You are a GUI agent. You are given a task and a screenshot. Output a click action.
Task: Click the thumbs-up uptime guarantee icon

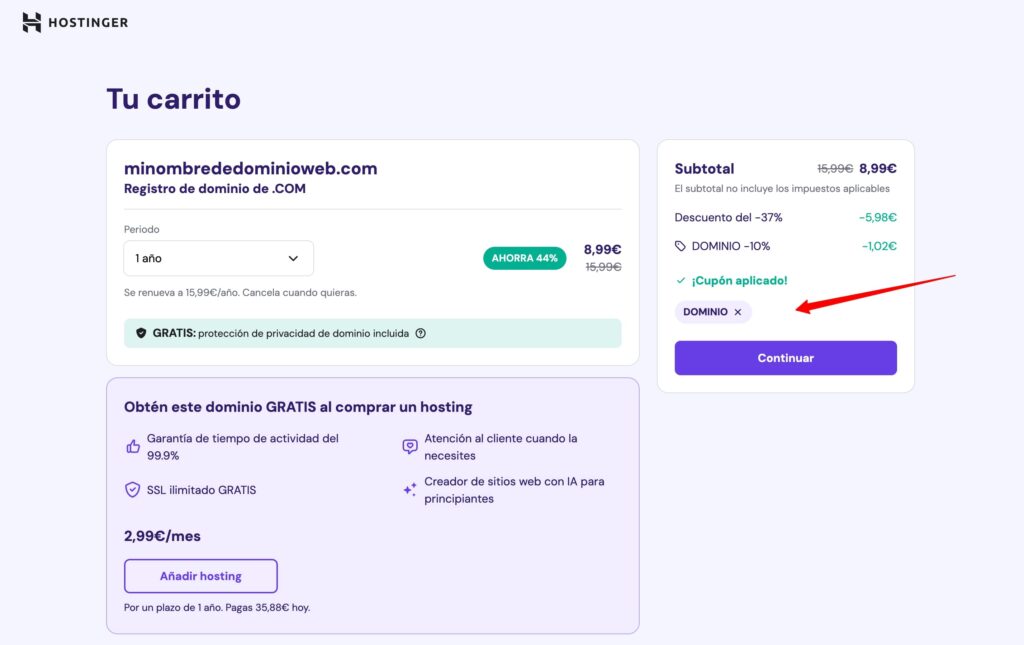133,447
